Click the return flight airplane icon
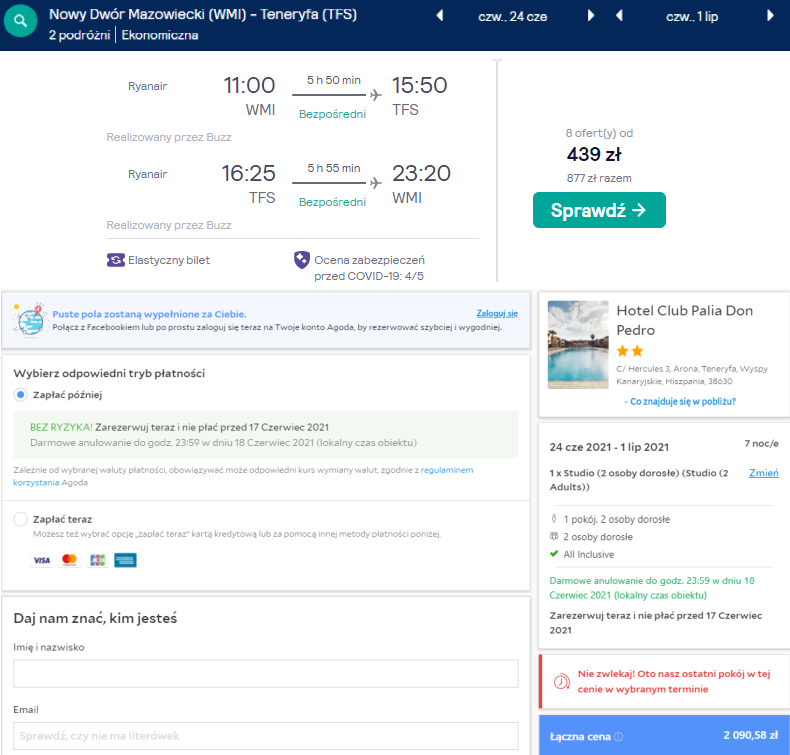Image resolution: width=790 pixels, height=755 pixels. pyautogui.click(x=376, y=183)
